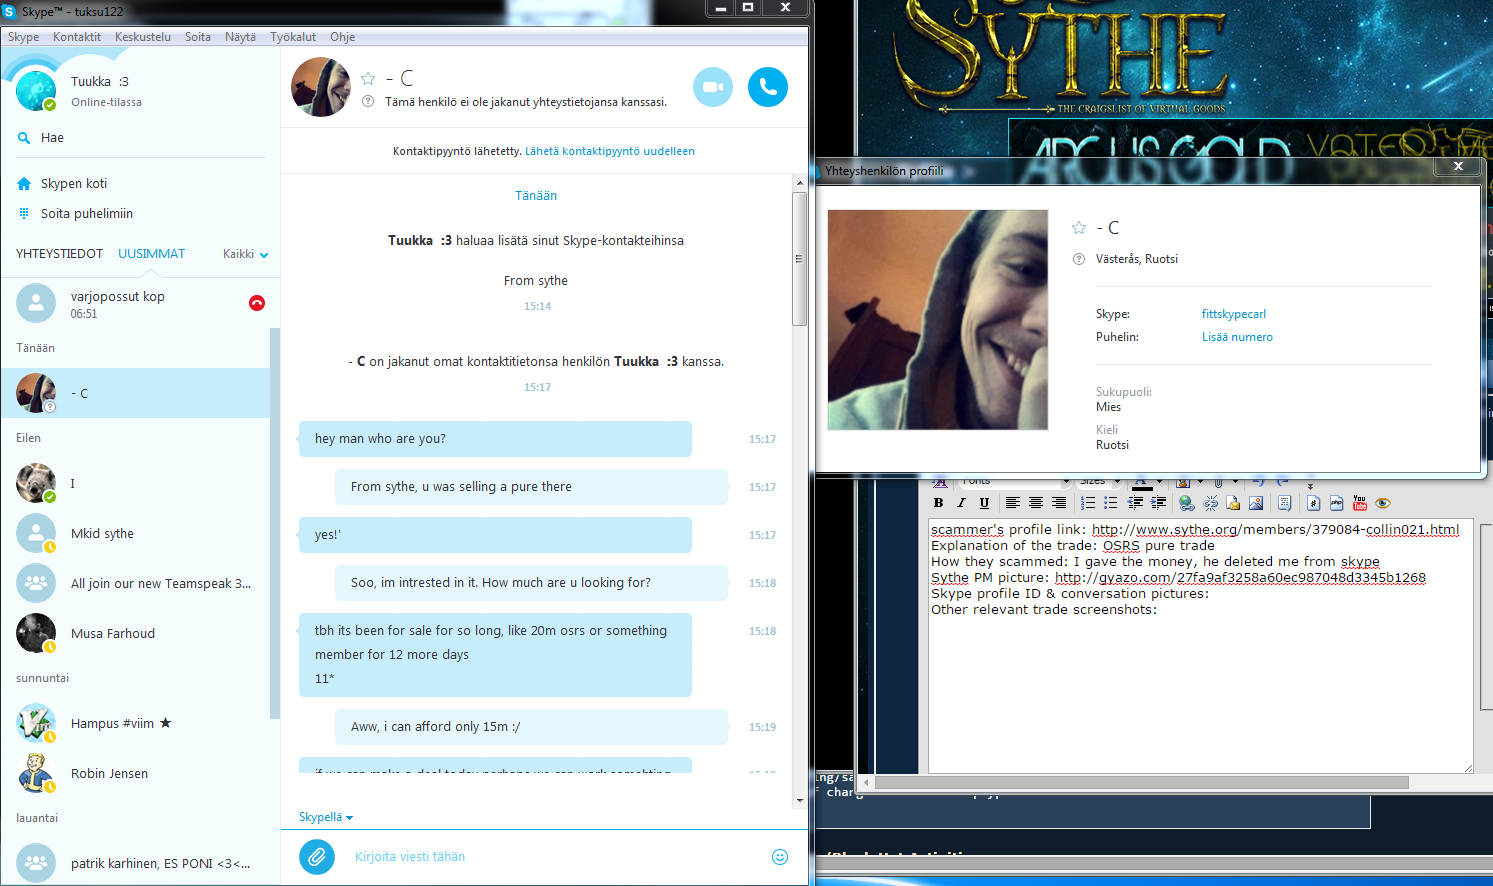Click the Online-tilassa status text
This screenshot has width=1493, height=886.
(106, 102)
